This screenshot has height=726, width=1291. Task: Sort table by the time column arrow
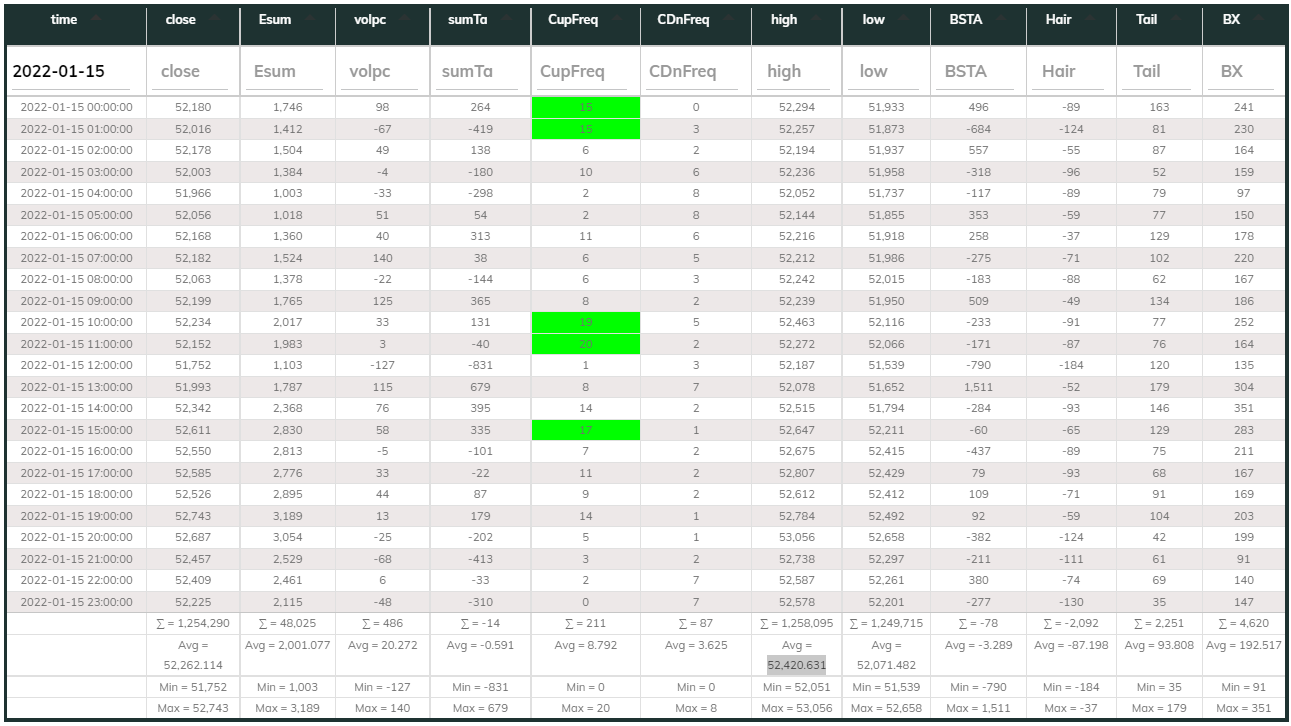[94, 20]
